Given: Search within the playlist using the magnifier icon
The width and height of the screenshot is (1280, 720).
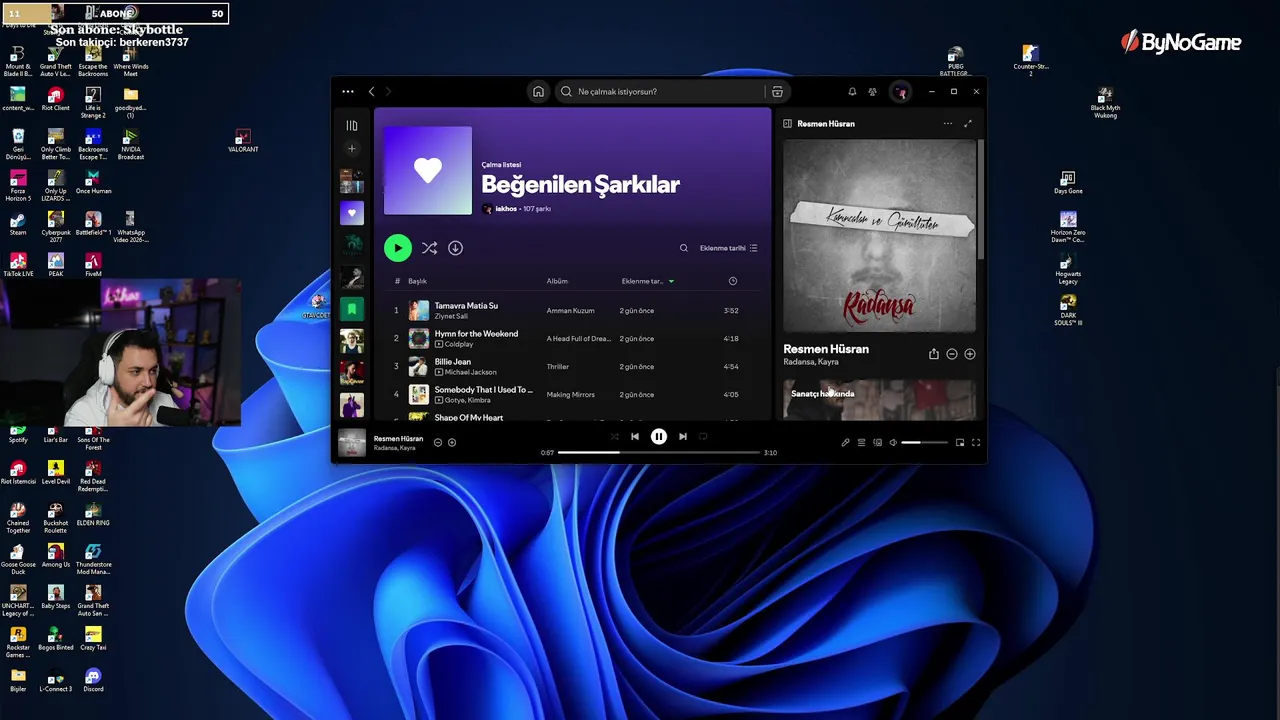Looking at the screenshot, I should pos(684,248).
